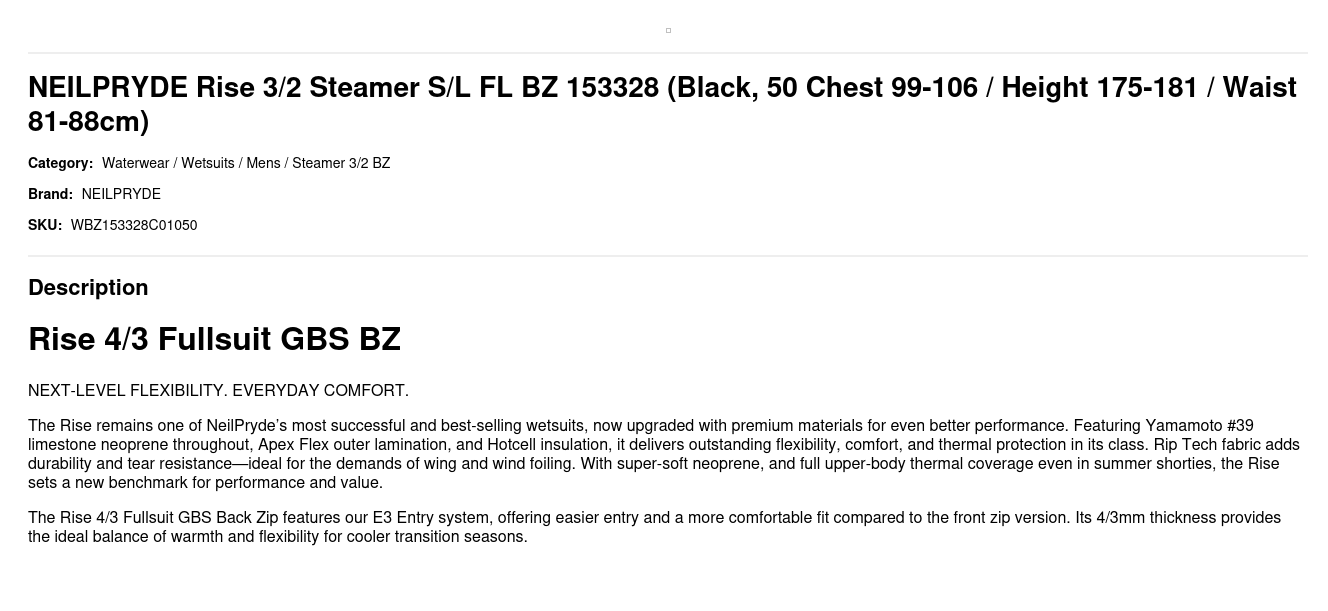Viewport: 1328px width, 611px height.
Task: Click the small placeholder image at top
Action: point(668,31)
